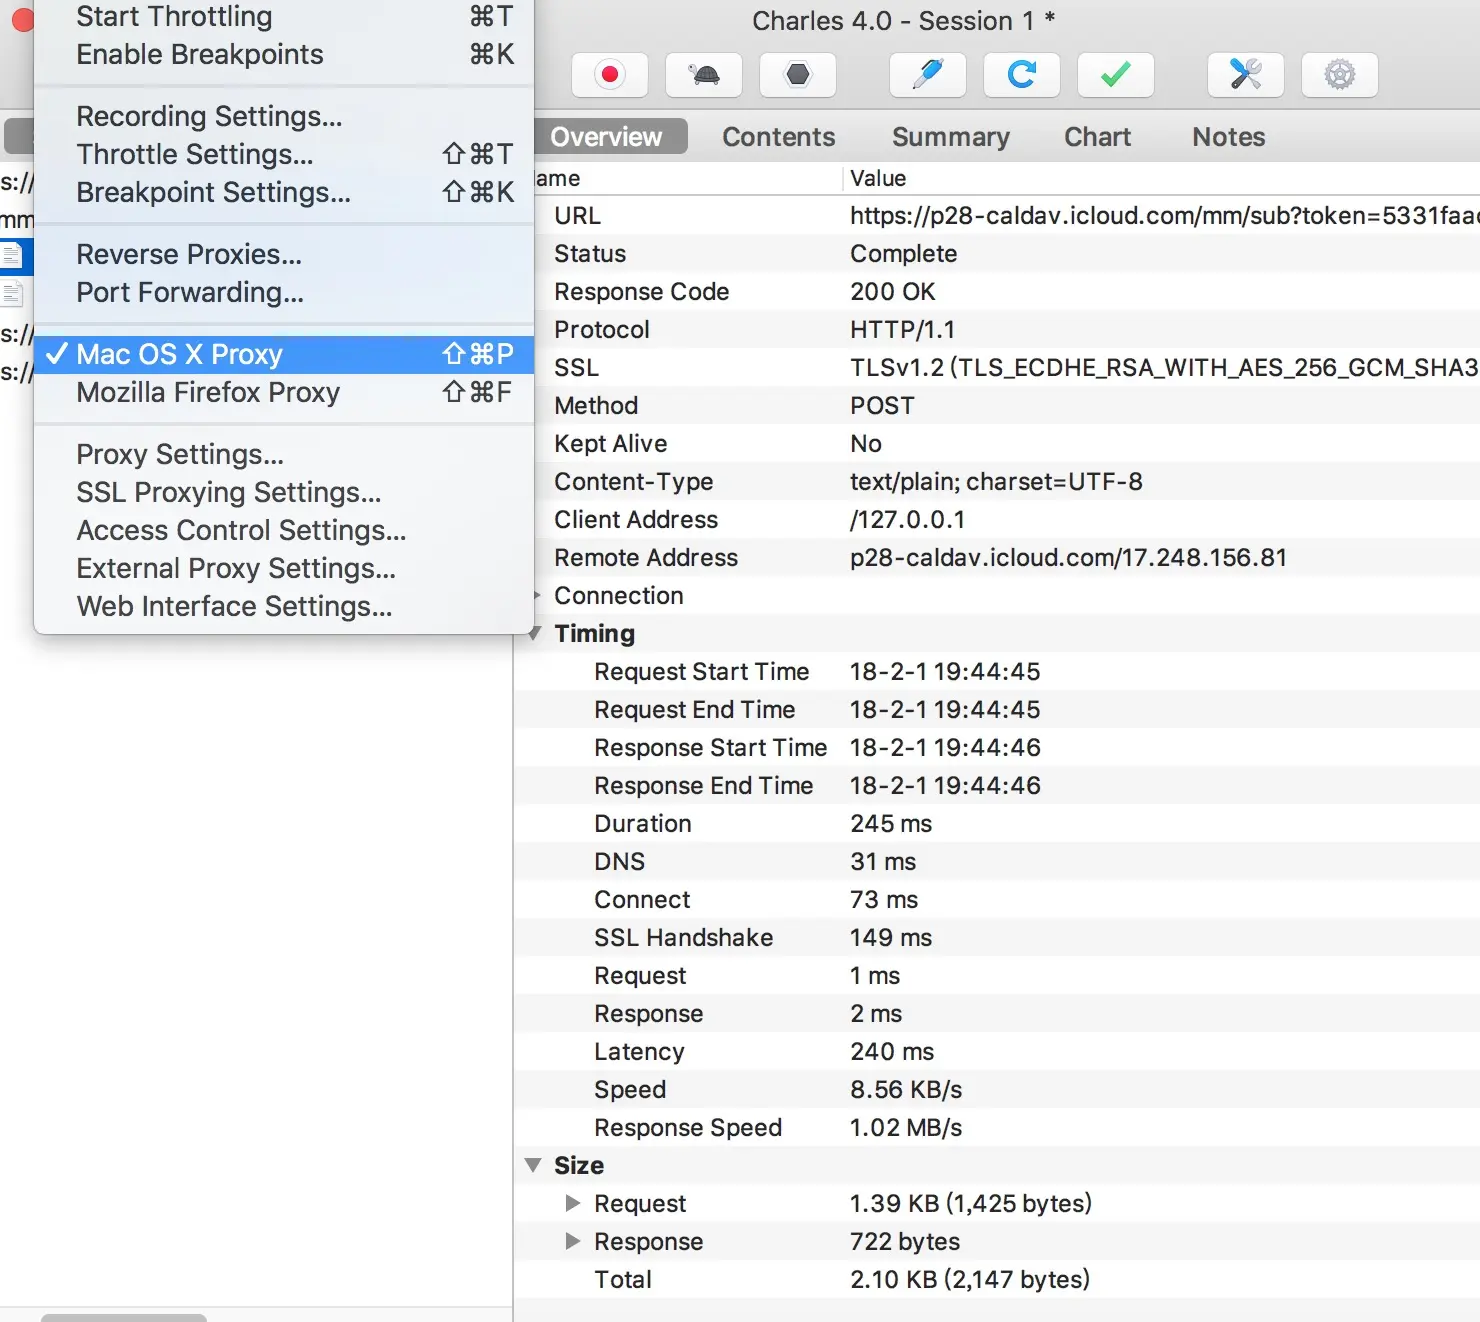
Task: Select the Status Complete row
Action: coord(997,254)
